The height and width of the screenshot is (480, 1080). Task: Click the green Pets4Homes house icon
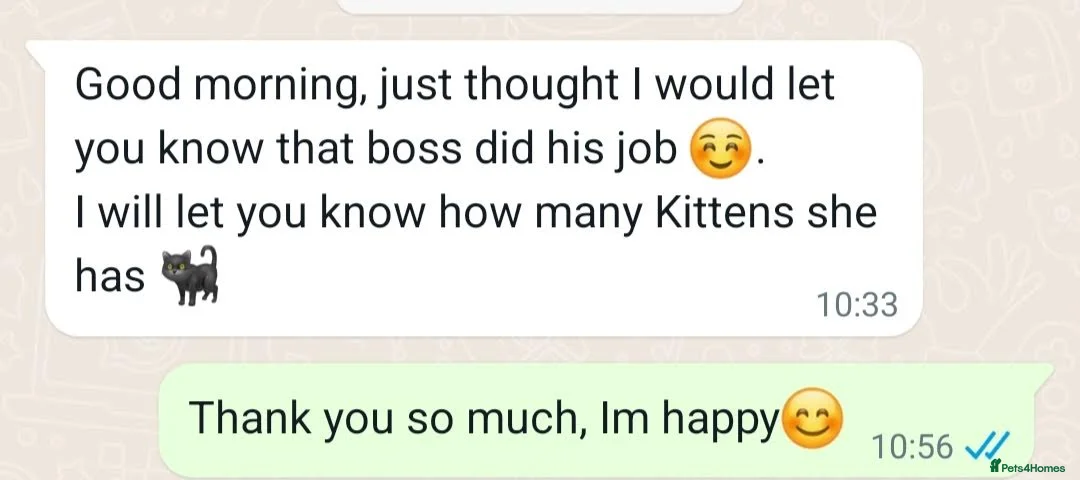[995, 466]
